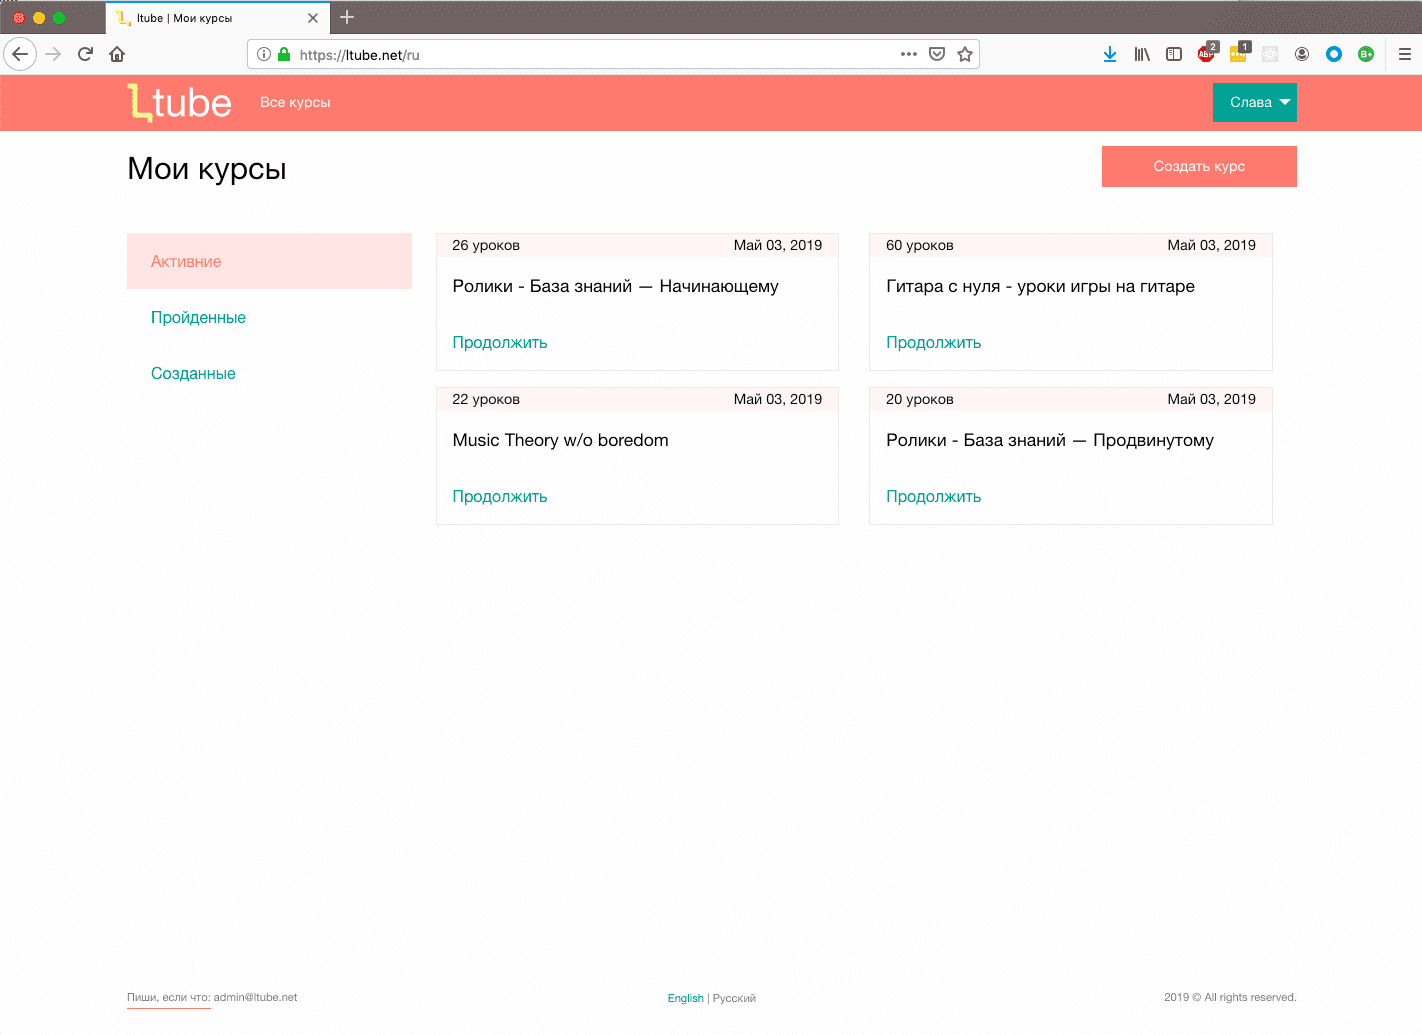1422x1035 pixels.
Task: Open the library bookshelf icon
Action: 1142,54
